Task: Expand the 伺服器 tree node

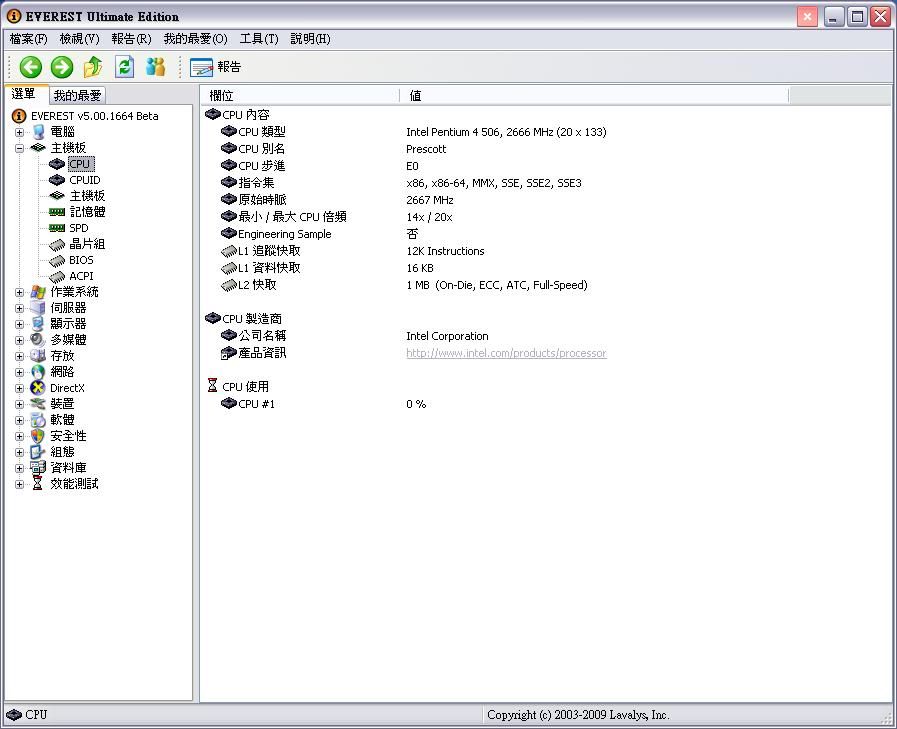Action: coord(19,308)
